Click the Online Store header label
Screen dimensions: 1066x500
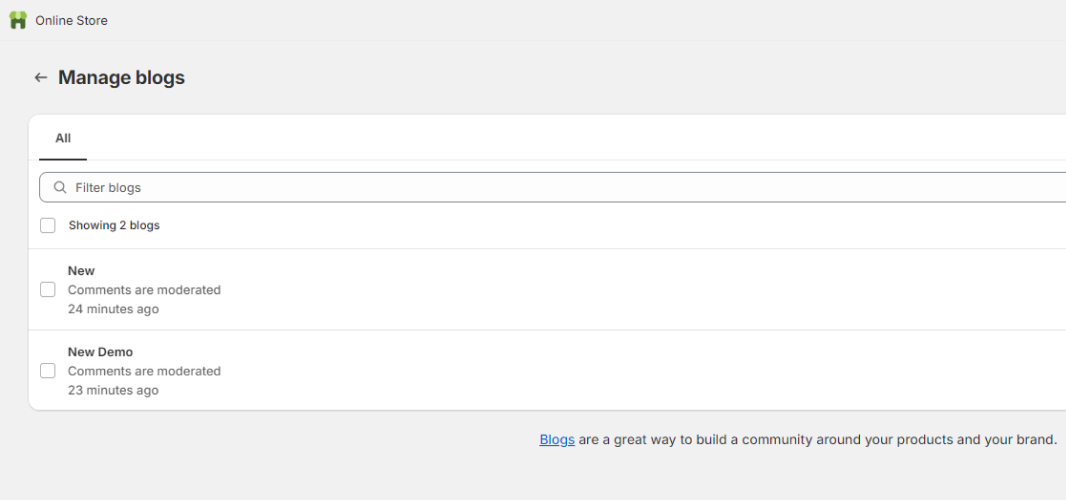click(x=71, y=20)
